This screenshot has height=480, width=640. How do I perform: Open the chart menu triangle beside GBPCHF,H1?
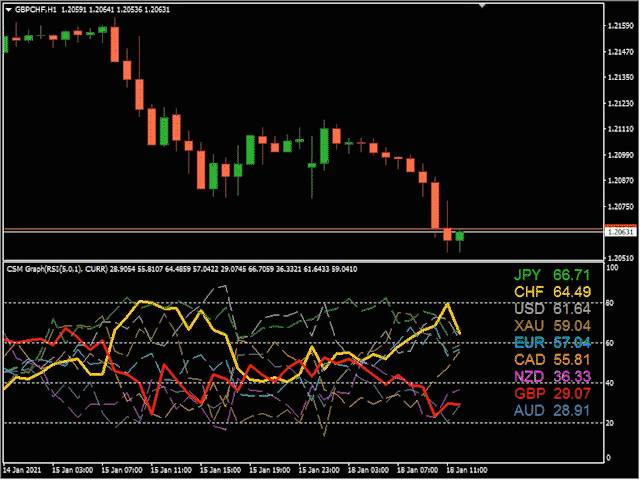[8, 9]
